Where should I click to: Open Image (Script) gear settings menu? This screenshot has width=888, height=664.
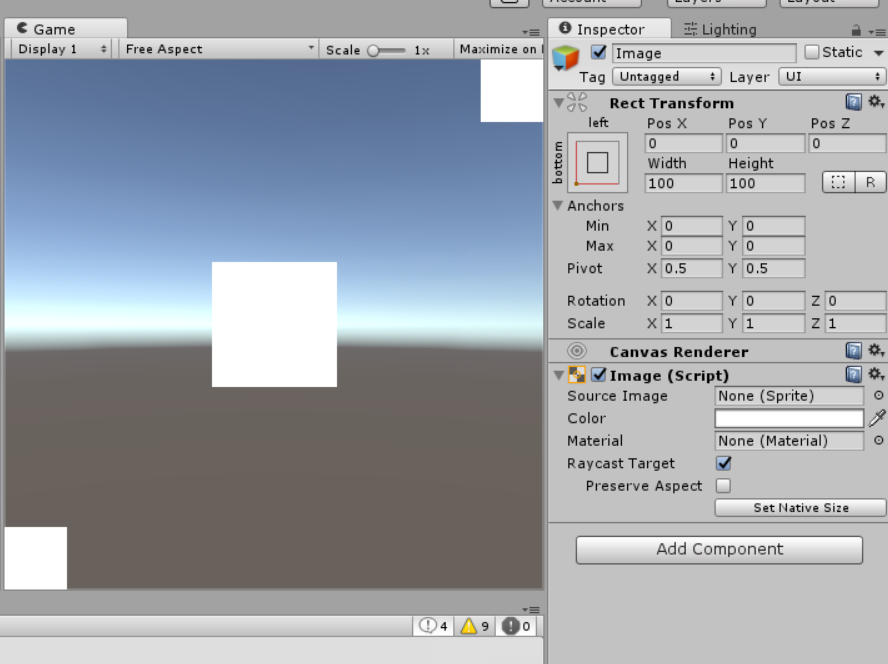pos(876,374)
